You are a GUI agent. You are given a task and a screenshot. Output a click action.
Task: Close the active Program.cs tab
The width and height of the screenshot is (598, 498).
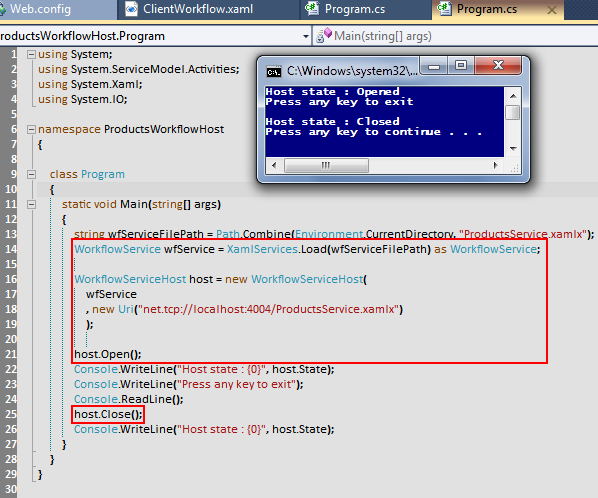click(x=551, y=10)
